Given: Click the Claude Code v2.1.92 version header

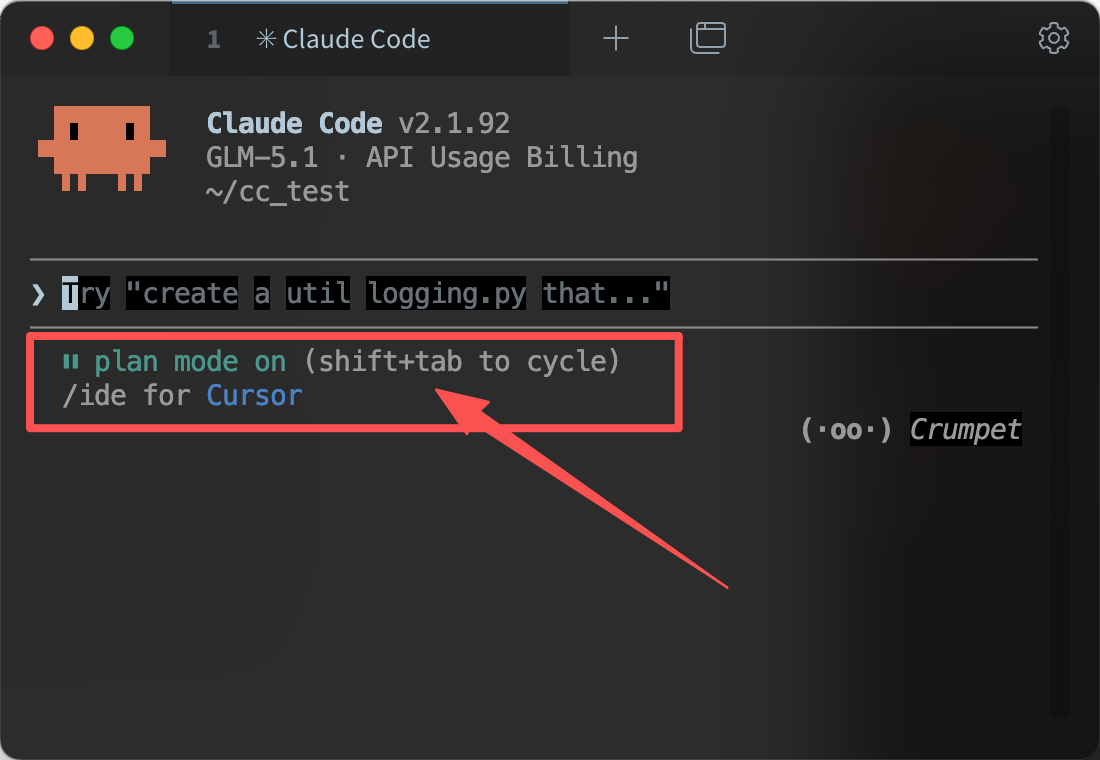Looking at the screenshot, I should click(x=358, y=124).
